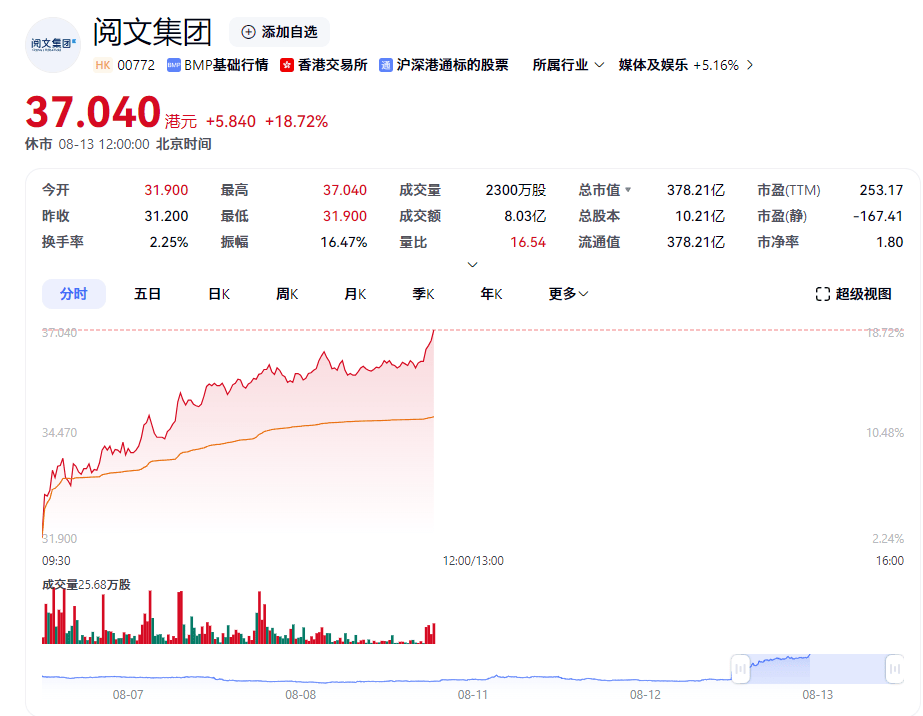This screenshot has width=923, height=716.
Task: Select the 分时 chart tab
Action: pos(74,294)
